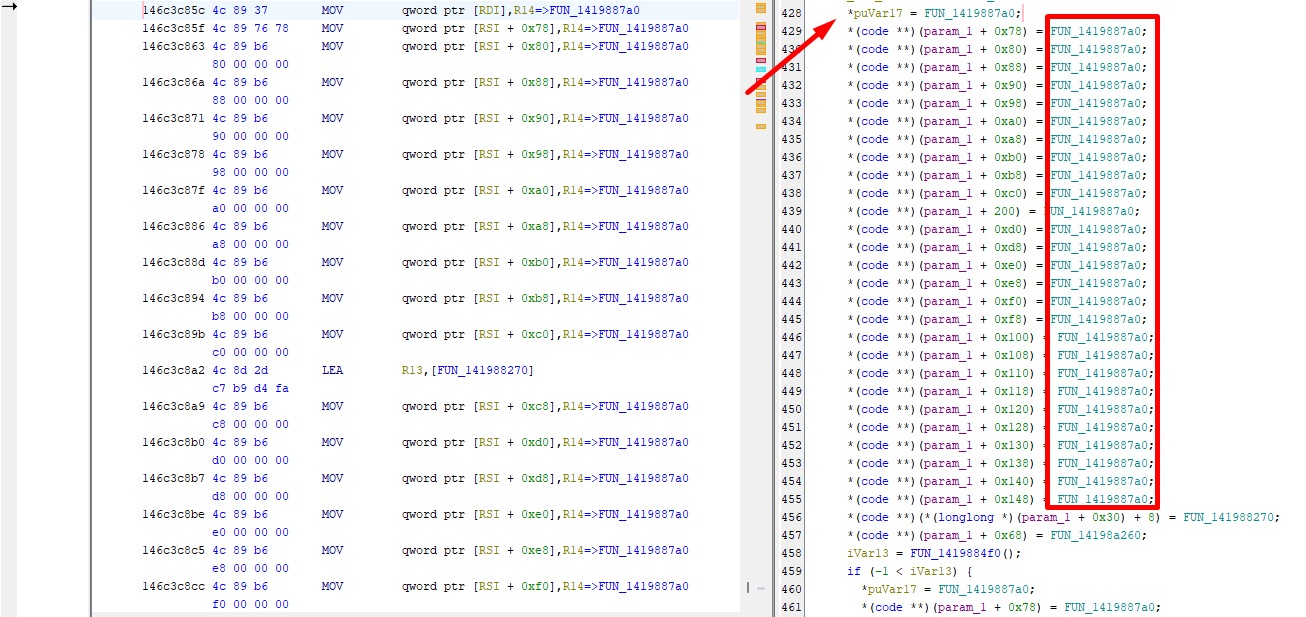1306x617 pixels.
Task: Select address 146c3c88d in the listing
Action: (x=173, y=262)
